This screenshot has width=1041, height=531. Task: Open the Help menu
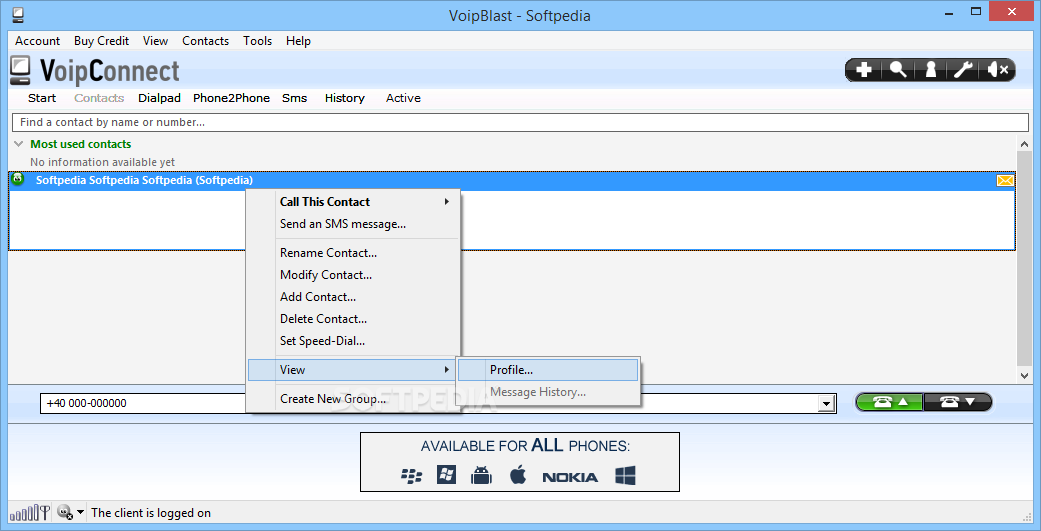pos(299,40)
